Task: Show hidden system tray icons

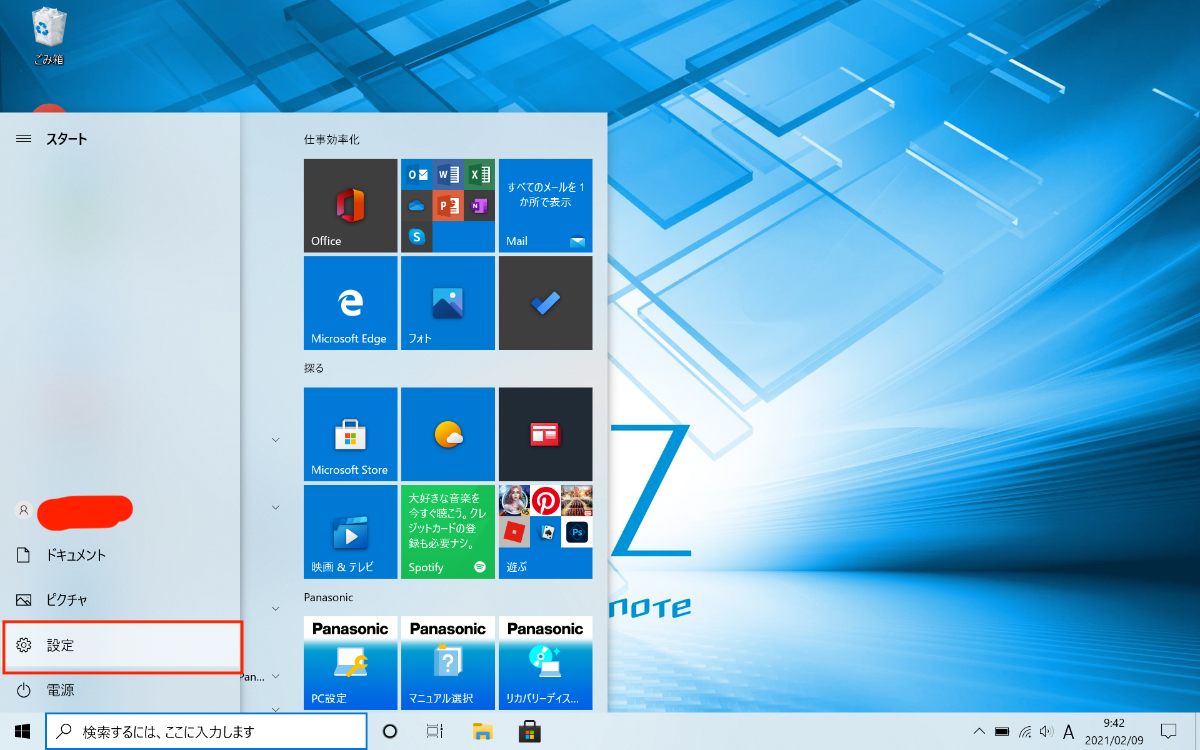Action: 979,731
